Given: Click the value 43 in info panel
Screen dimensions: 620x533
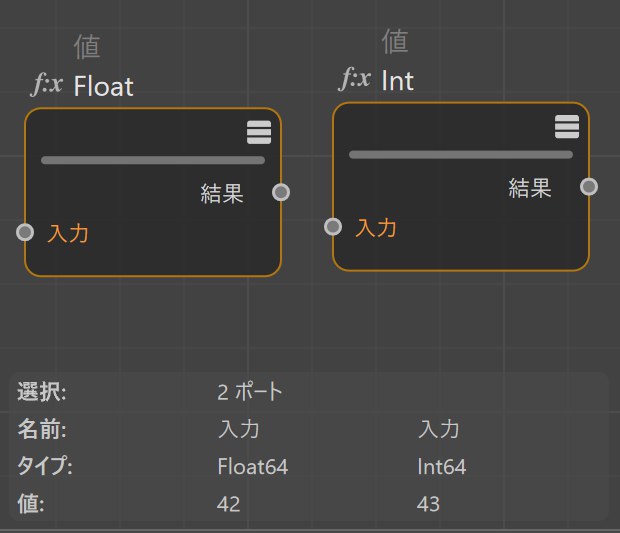Looking at the screenshot, I should tap(428, 504).
